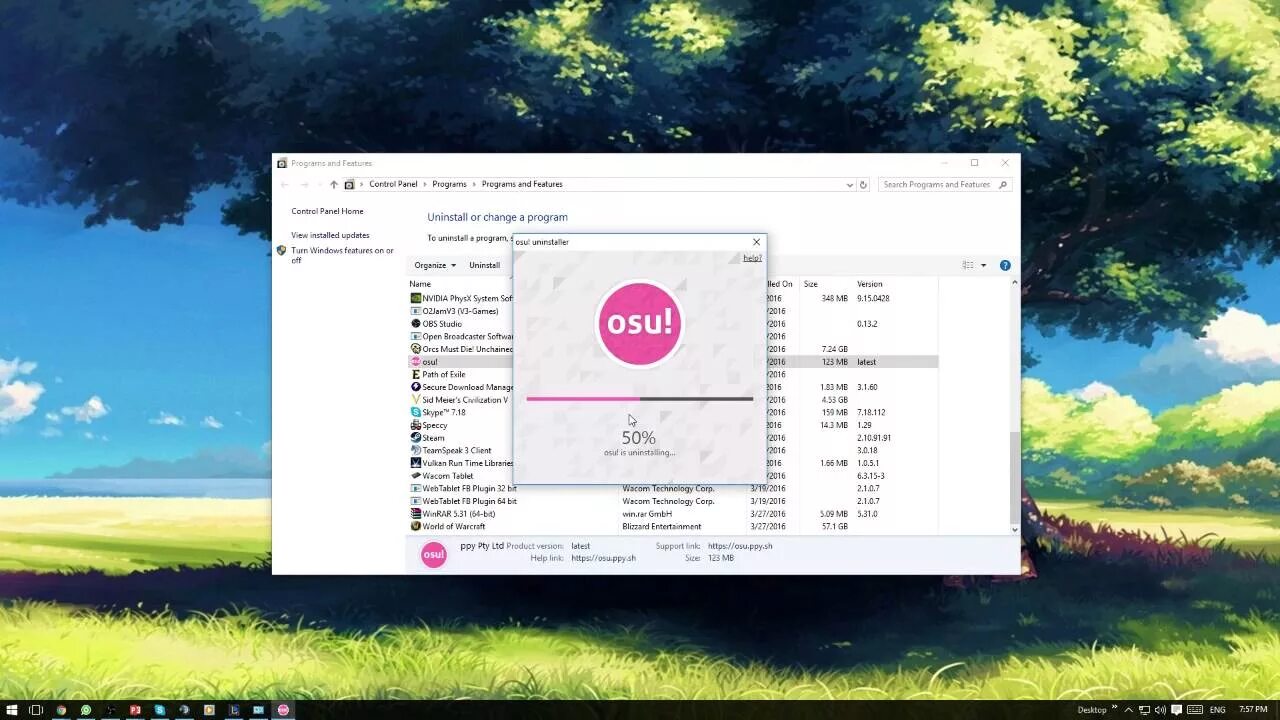1280x720 pixels.
Task: Click the Orcs Must Die! Unchained icon
Action: coord(416,349)
